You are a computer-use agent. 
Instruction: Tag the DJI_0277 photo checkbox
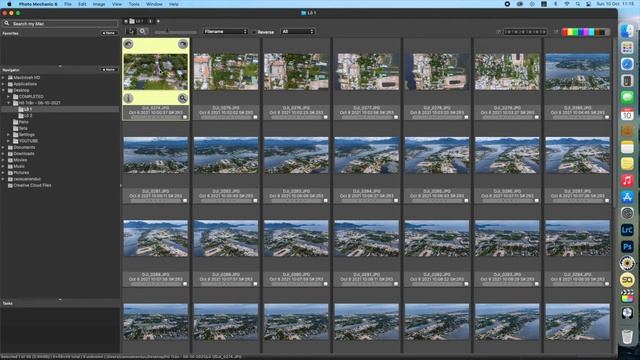tap(396, 117)
